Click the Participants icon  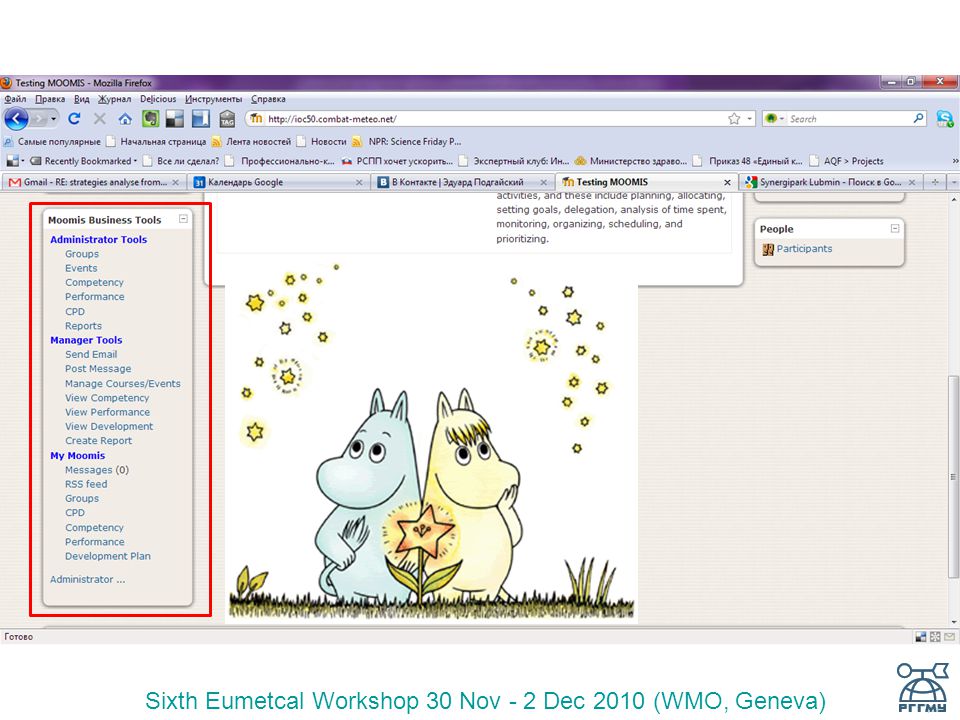point(768,249)
